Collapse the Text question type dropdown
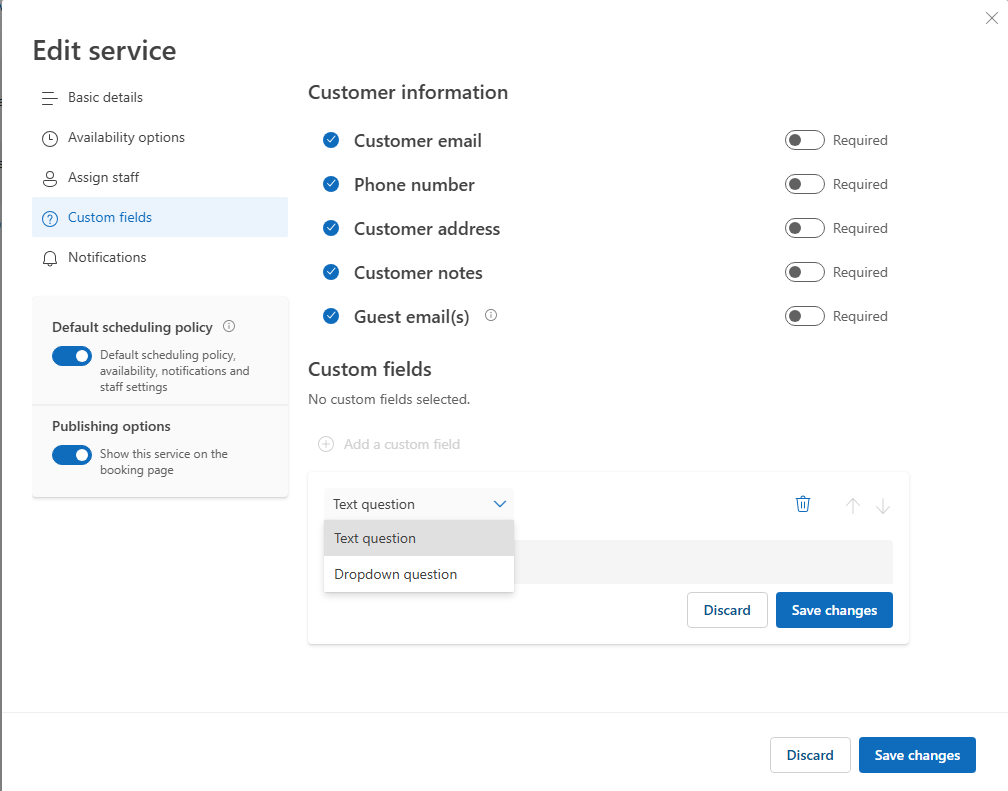 click(419, 504)
